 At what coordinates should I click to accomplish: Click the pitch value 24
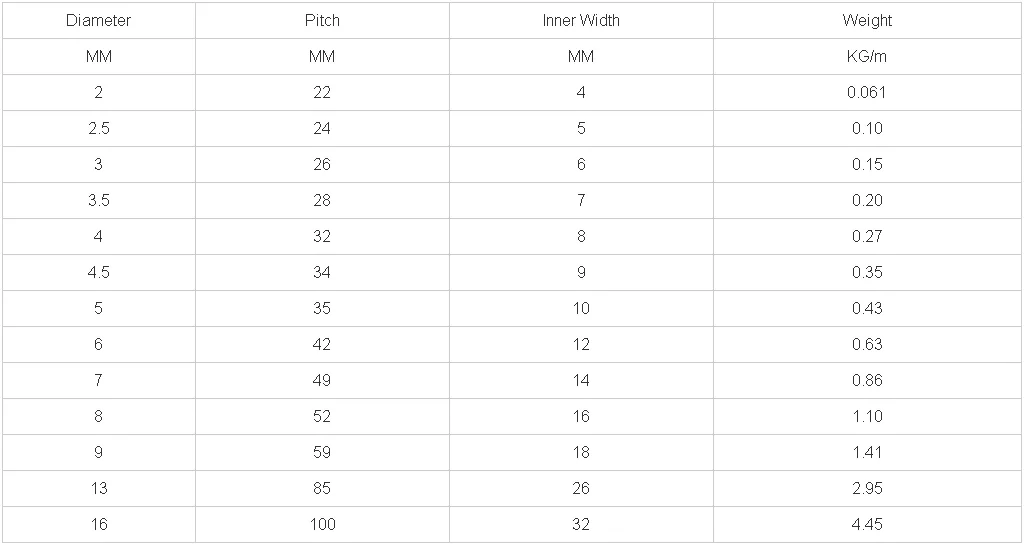[321, 128]
